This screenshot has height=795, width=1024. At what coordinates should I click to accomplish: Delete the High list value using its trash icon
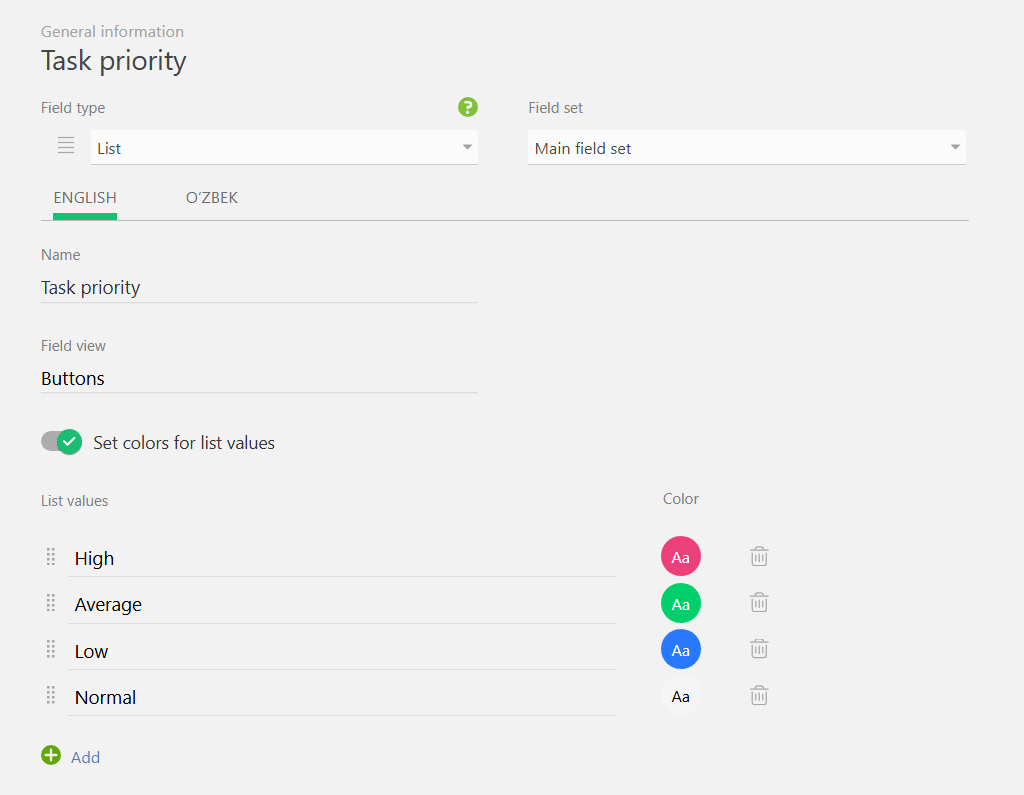(758, 556)
